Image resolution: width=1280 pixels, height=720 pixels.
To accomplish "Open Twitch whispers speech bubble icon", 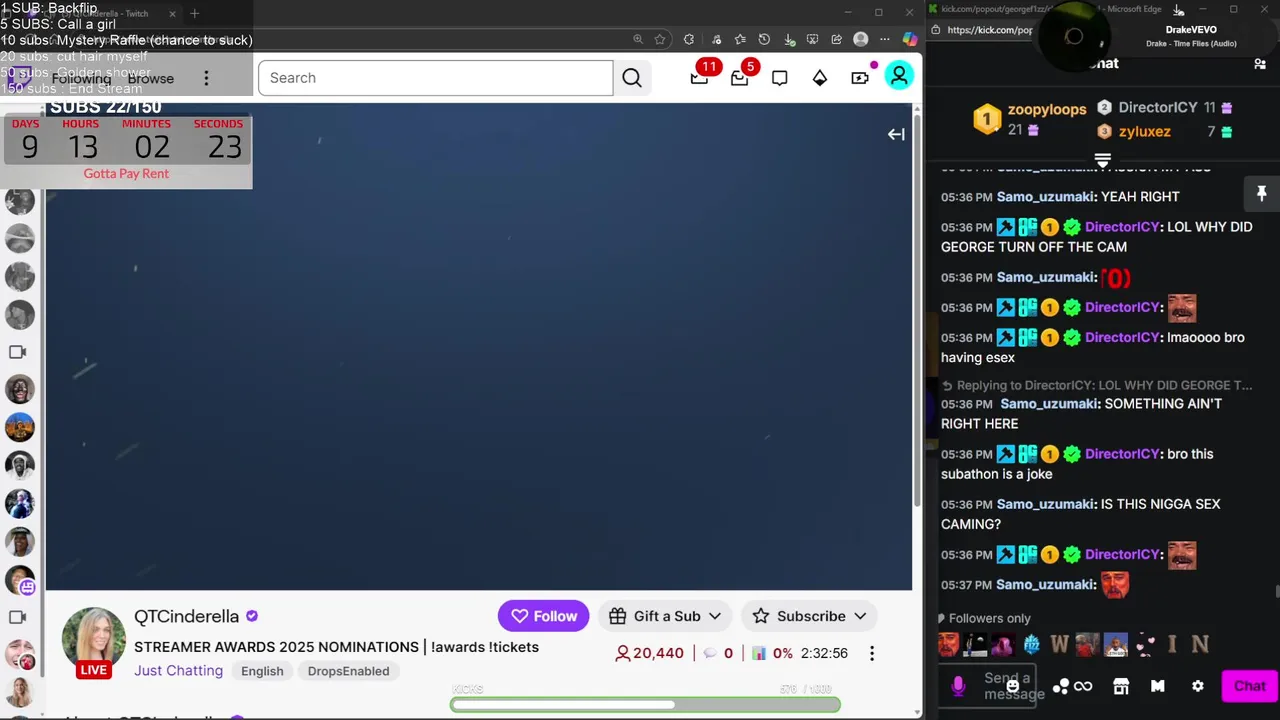I will click(780, 78).
